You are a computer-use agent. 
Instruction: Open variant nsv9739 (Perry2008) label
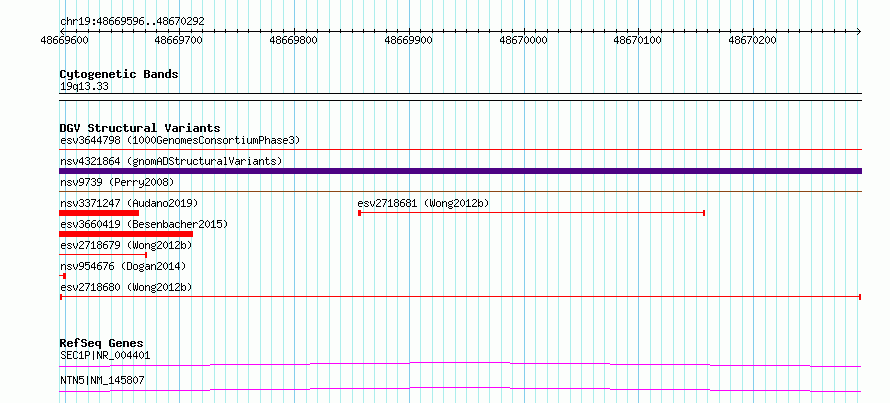coord(116,182)
